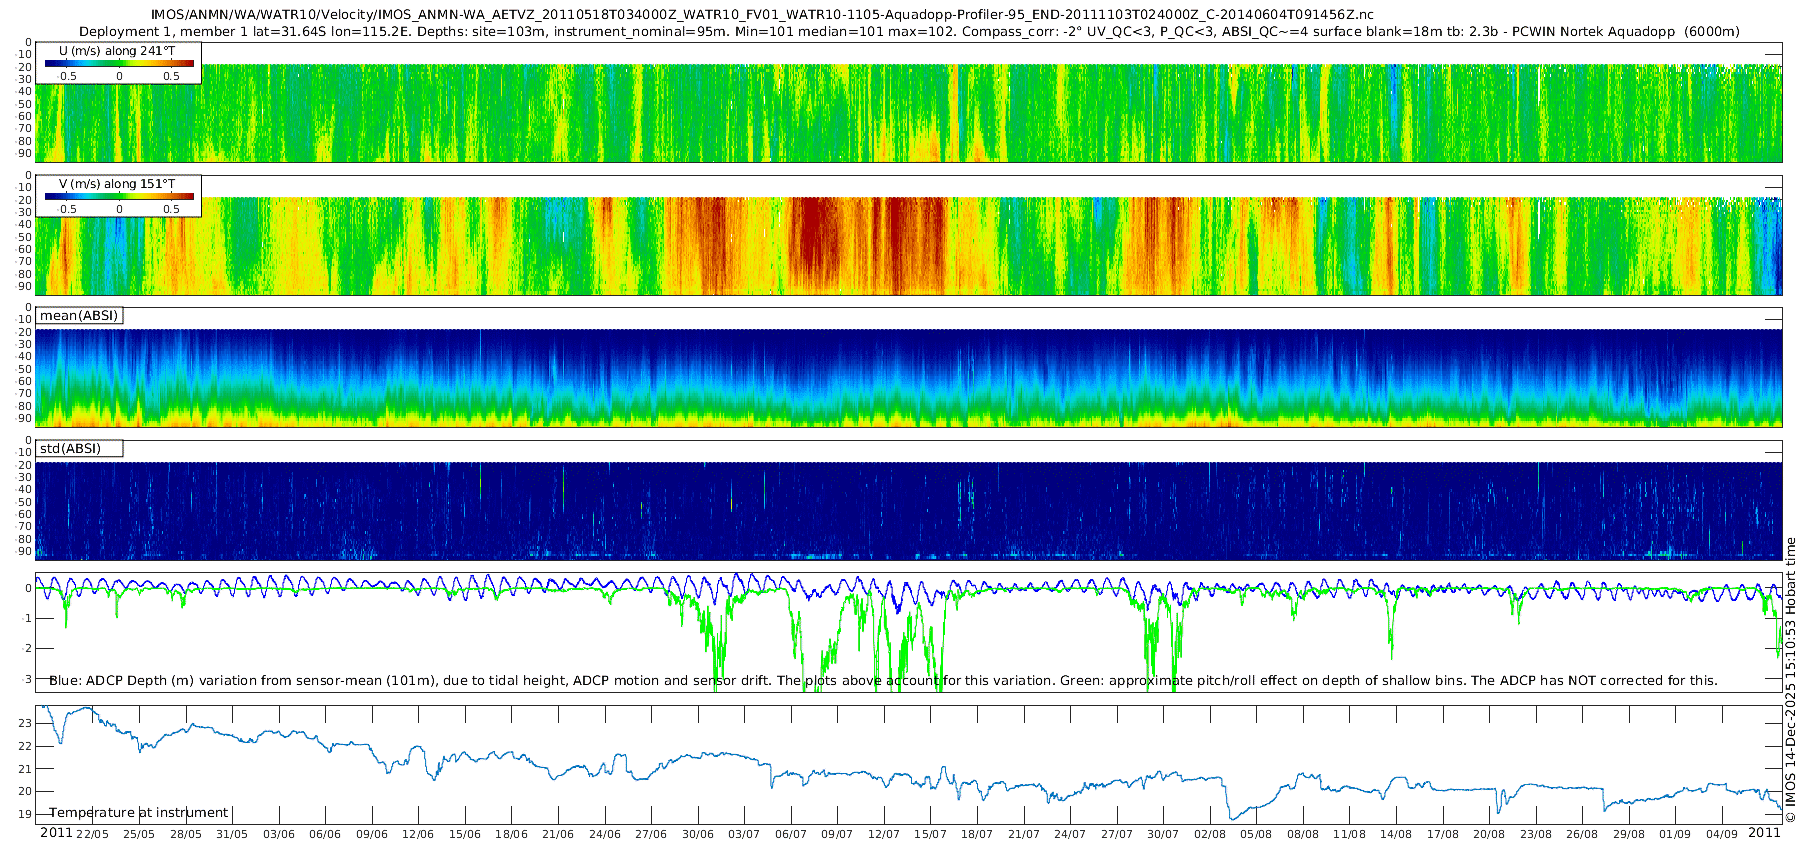Select the mean(ABSI) panel label
Image resolution: width=1800 pixels, height=850 pixels.
point(79,316)
